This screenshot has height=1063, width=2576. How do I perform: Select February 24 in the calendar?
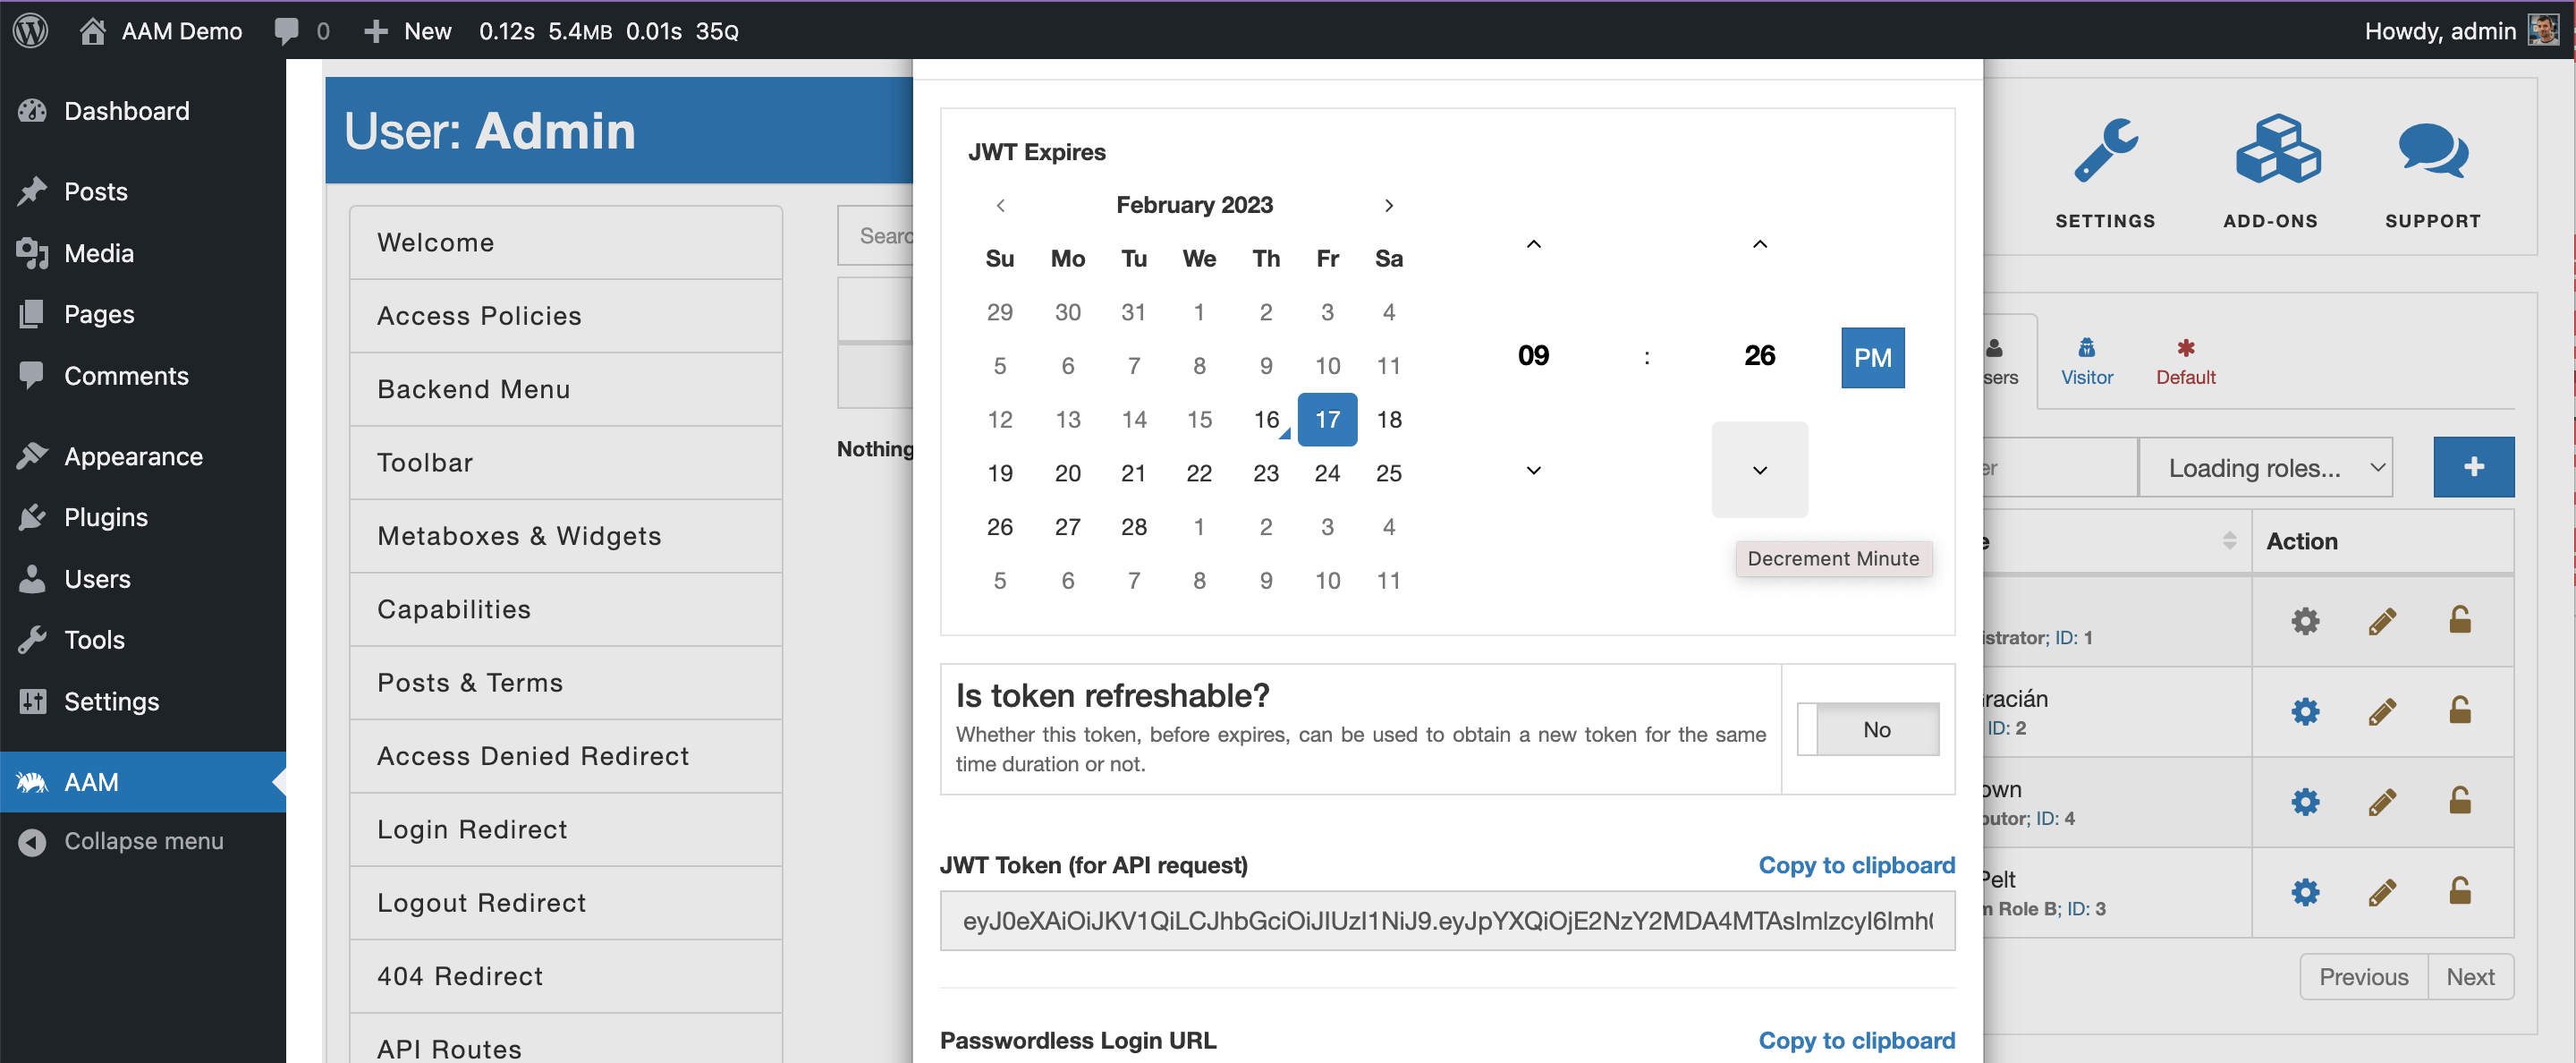pyautogui.click(x=1327, y=473)
